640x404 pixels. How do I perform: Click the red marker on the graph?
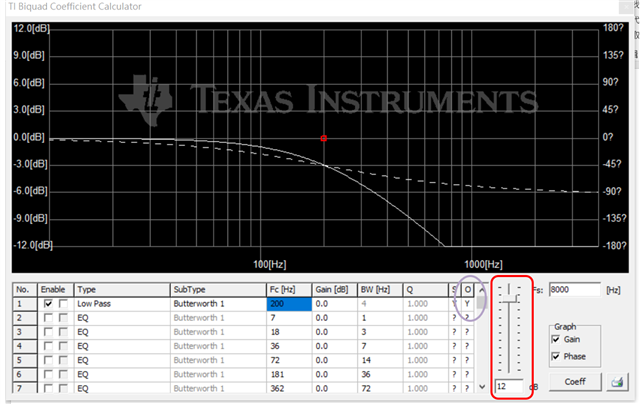click(324, 138)
